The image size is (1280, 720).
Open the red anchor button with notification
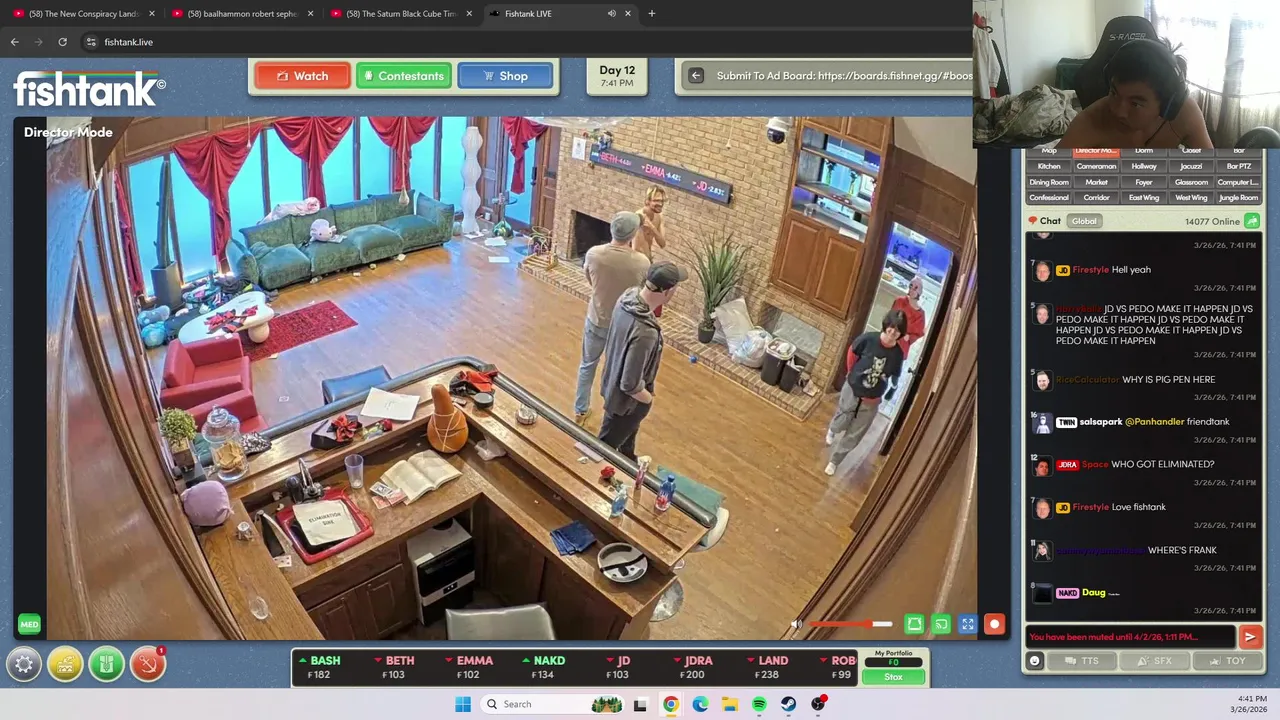point(147,664)
